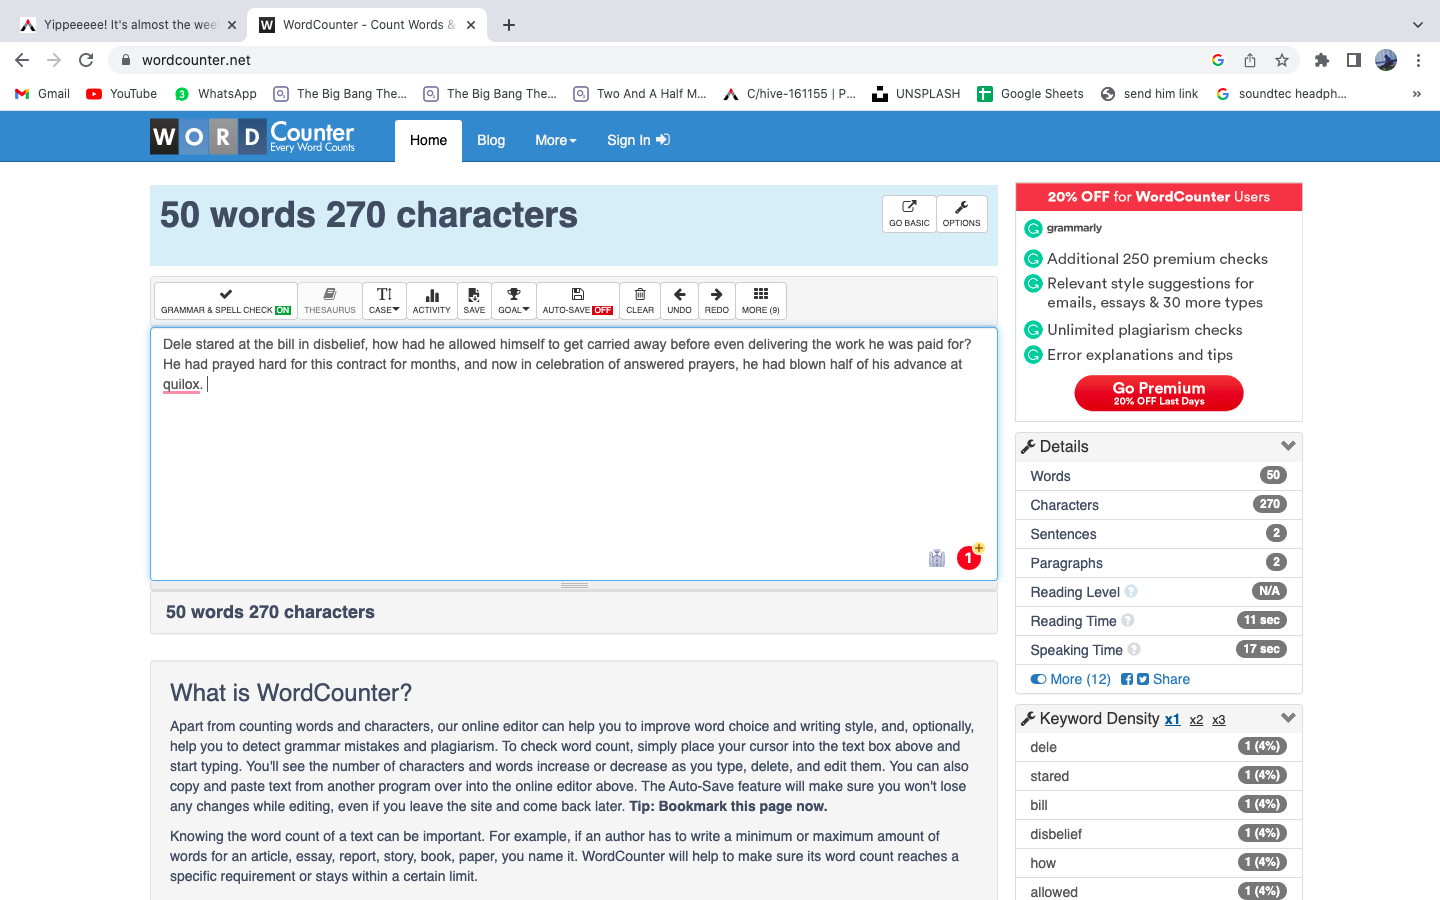Click the Grammarly error count badge
Screen dimensions: 1440x900
click(969, 558)
